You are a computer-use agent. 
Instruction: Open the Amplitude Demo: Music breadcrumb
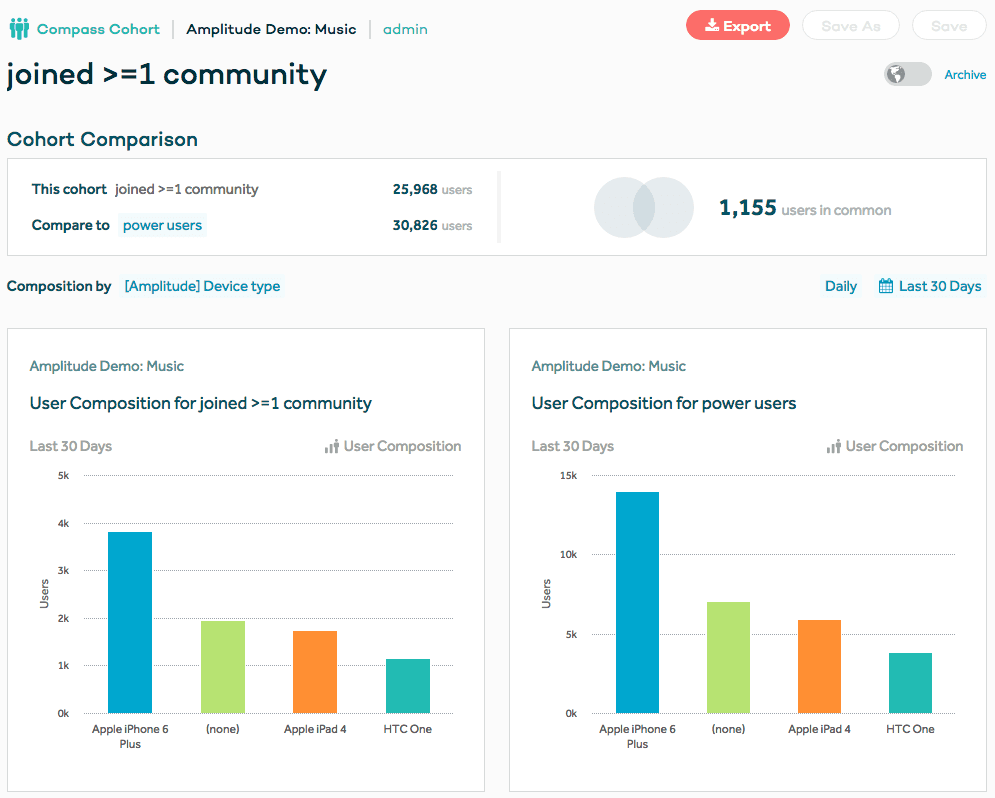tap(271, 29)
